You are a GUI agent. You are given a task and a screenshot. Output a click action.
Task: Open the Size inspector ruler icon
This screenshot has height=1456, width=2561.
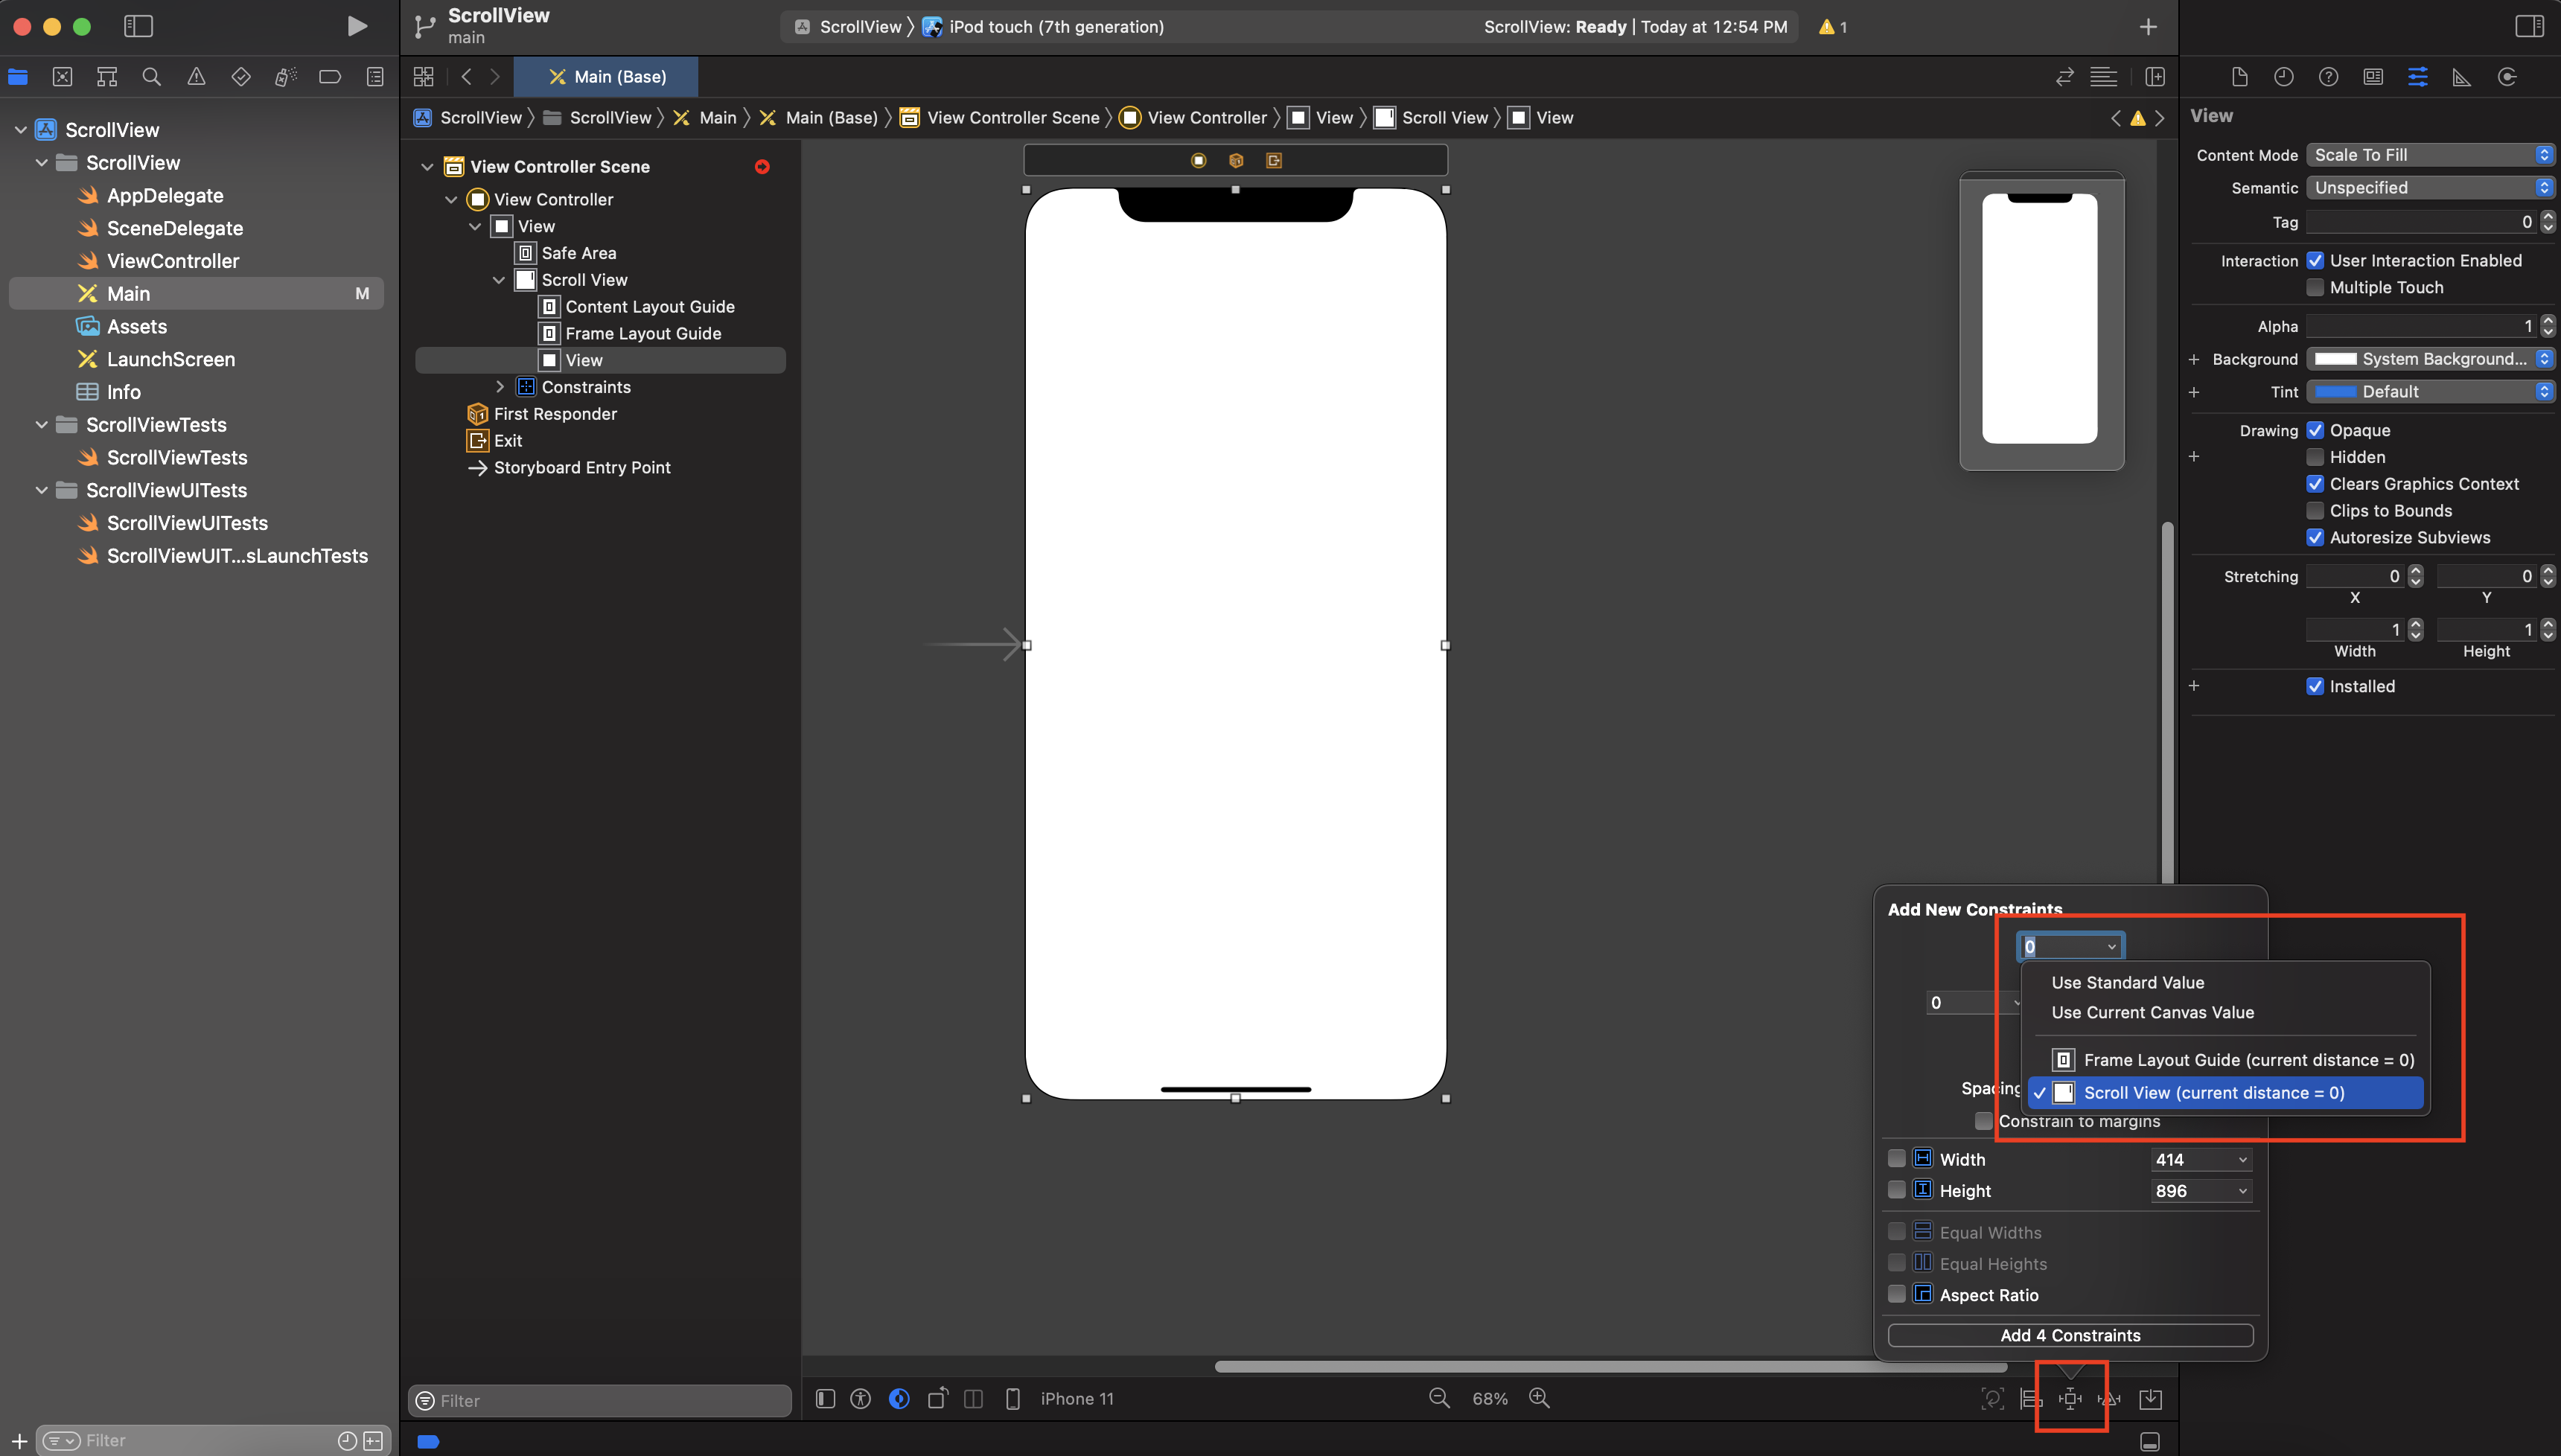click(x=2461, y=77)
